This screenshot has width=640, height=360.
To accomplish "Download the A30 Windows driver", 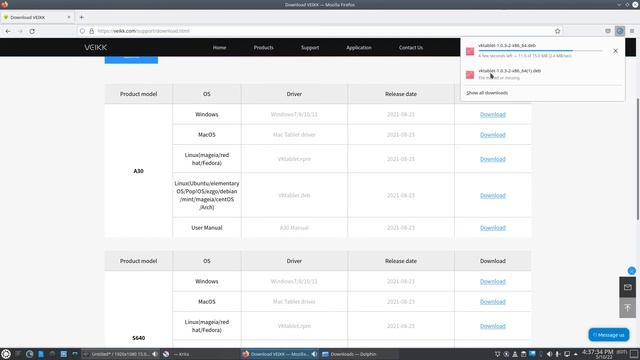I will click(x=493, y=114).
